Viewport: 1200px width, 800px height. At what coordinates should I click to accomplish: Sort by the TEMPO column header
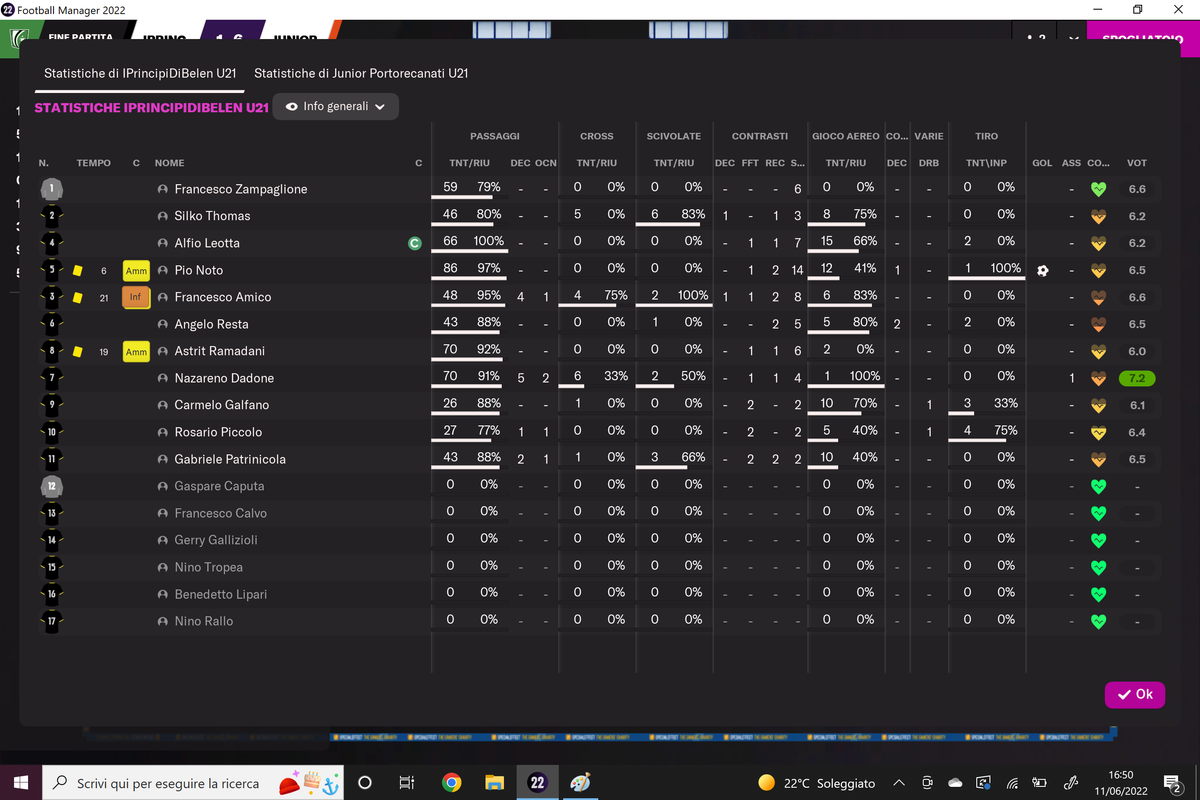[x=94, y=163]
